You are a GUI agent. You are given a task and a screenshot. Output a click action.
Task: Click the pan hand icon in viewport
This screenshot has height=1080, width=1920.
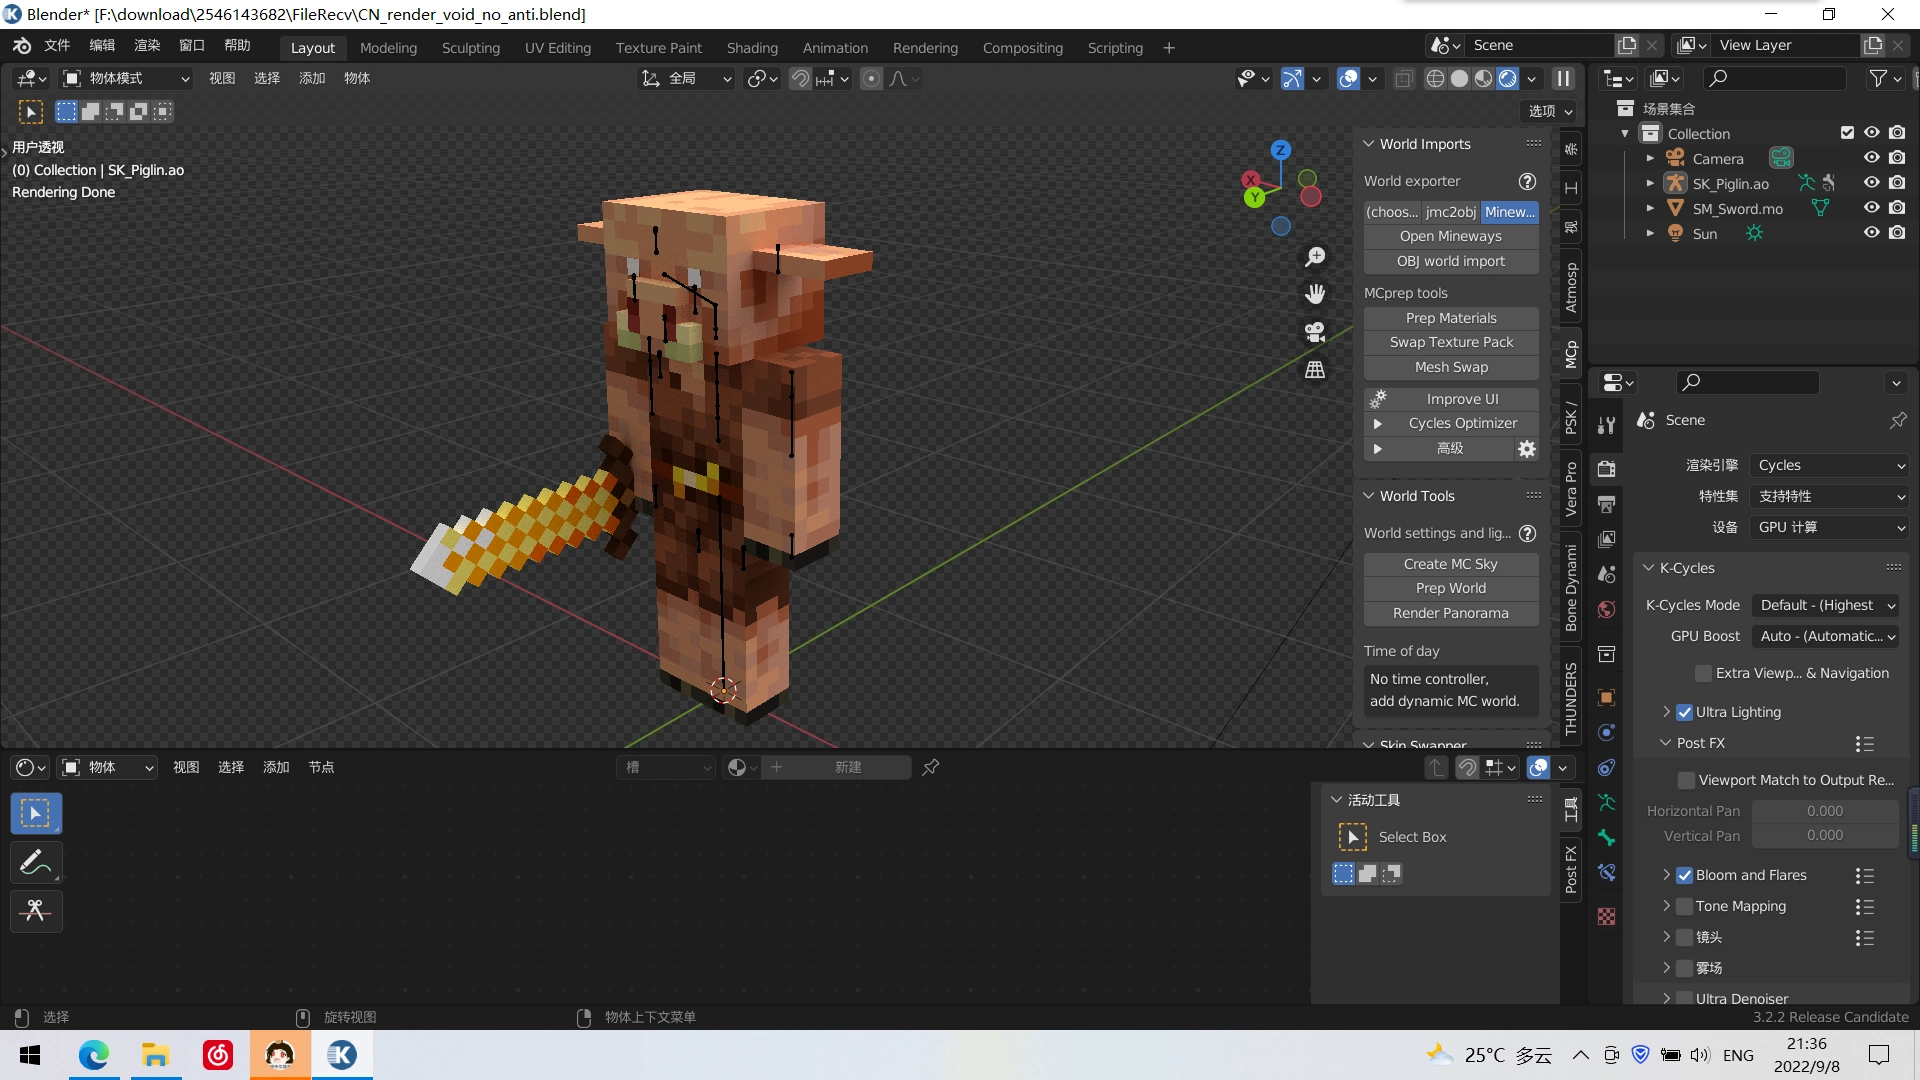click(1315, 294)
